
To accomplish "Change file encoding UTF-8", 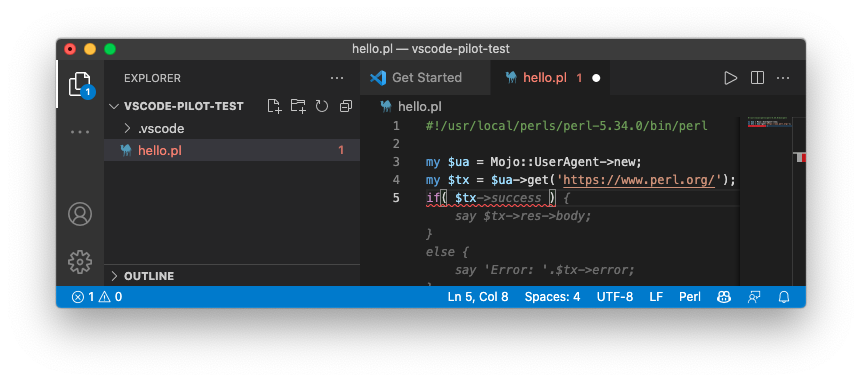I will pyautogui.click(x=615, y=297).
